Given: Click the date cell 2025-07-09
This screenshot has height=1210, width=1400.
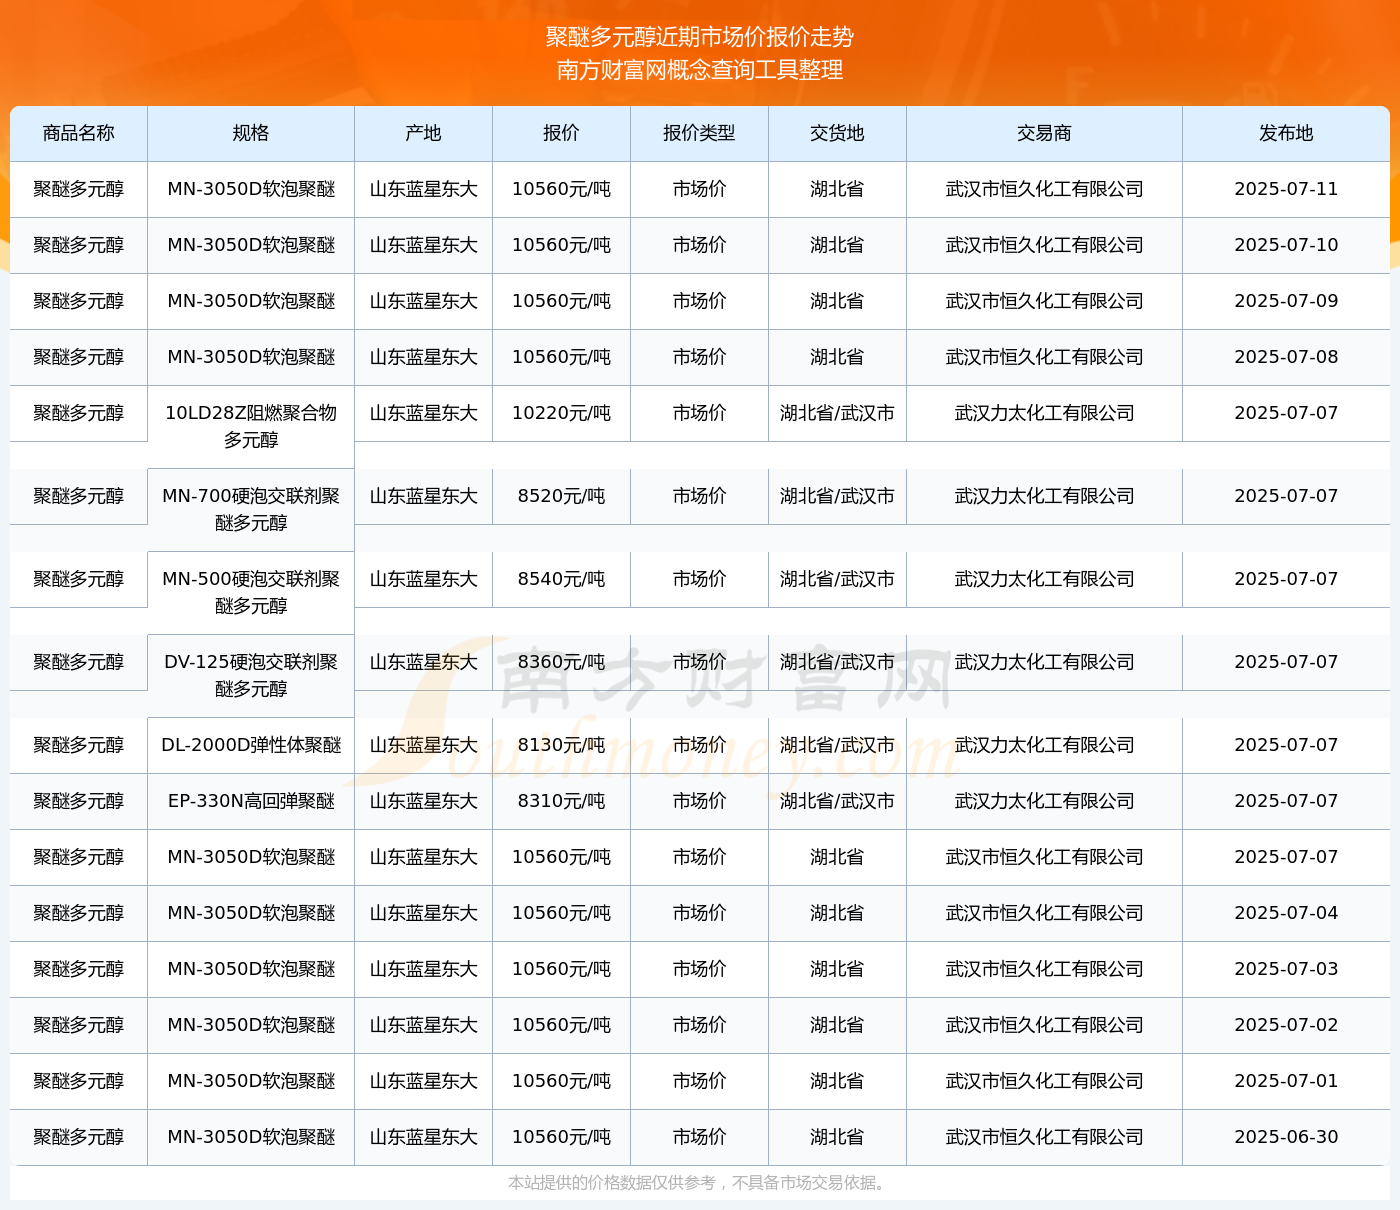Looking at the screenshot, I should click(x=1287, y=301).
